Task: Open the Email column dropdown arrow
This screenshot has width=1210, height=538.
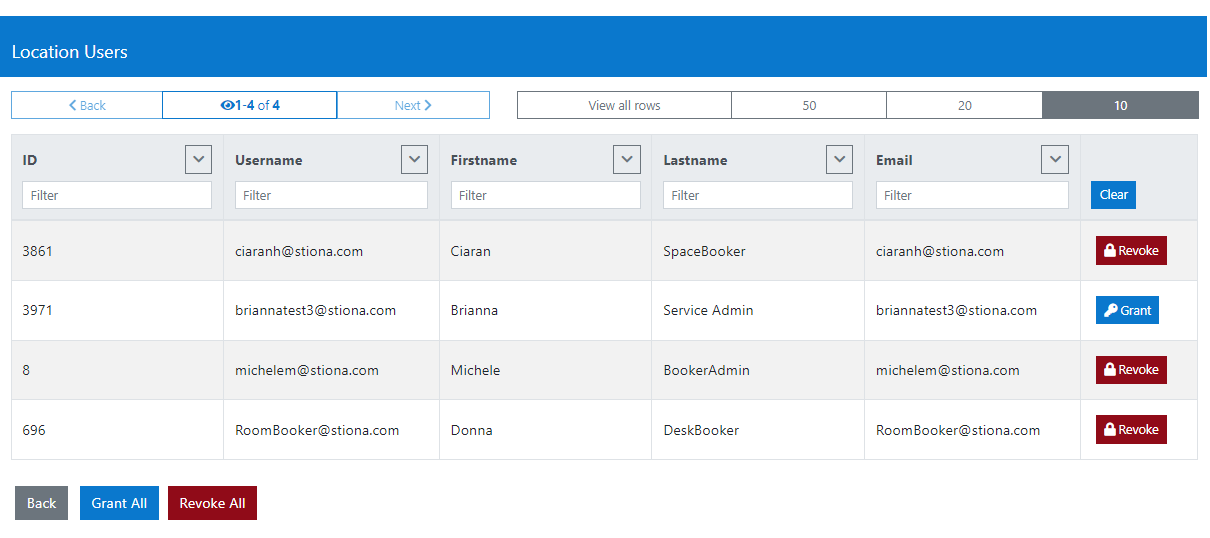Action: click(x=1055, y=160)
